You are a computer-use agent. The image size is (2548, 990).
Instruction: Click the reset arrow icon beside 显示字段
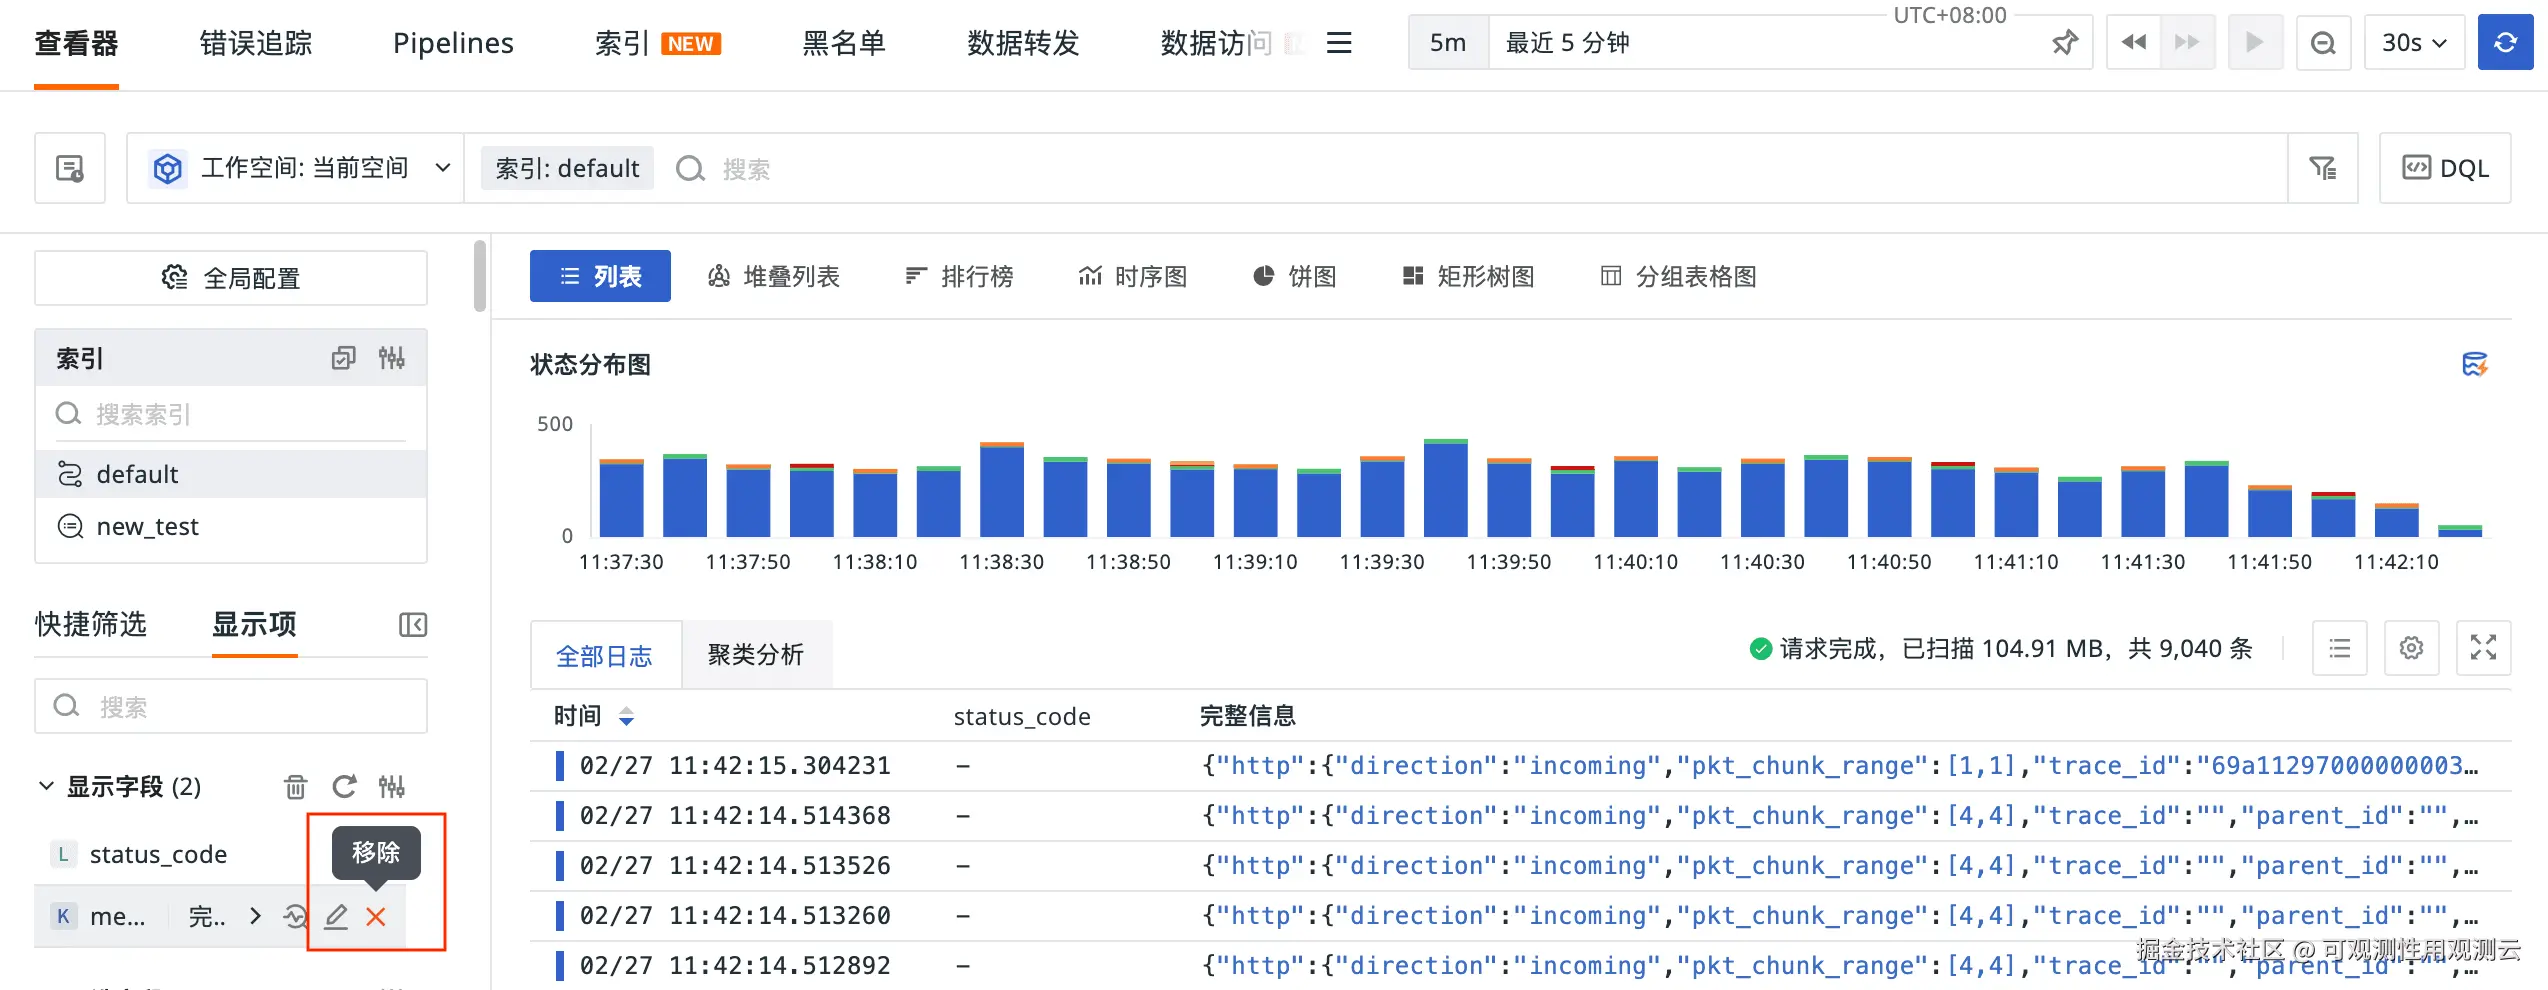[x=344, y=787]
